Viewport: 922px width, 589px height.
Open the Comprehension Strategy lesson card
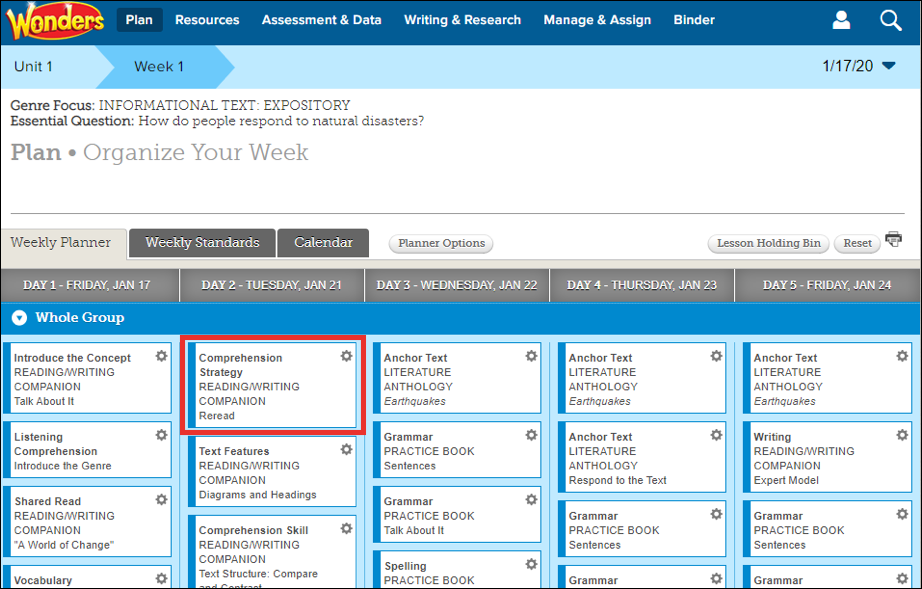tap(262, 387)
